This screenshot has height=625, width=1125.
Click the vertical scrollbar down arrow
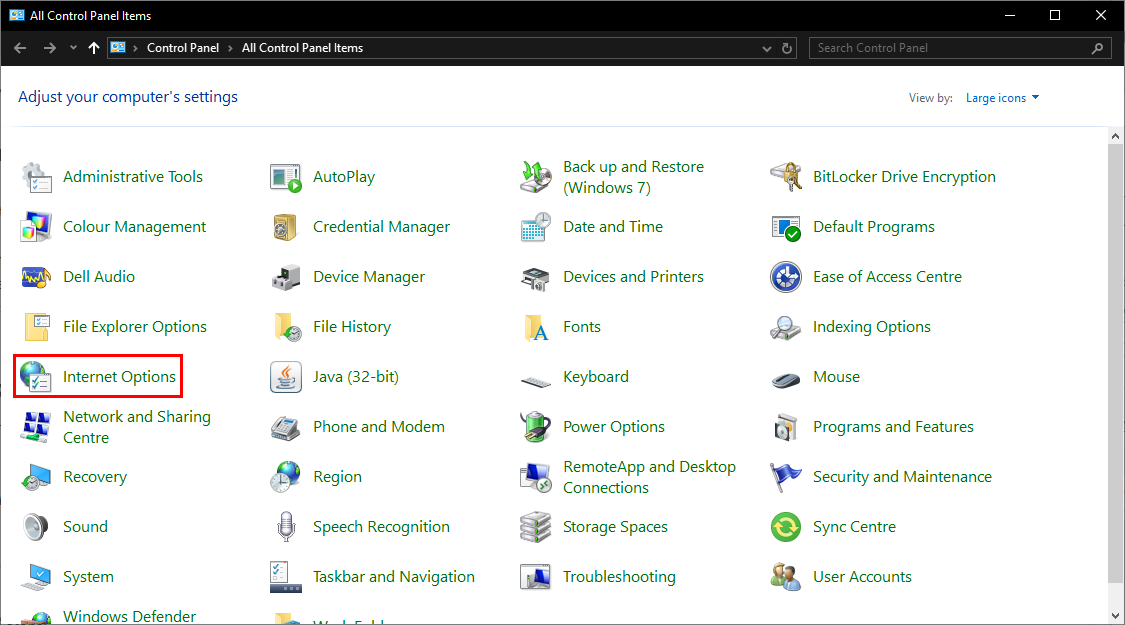pyautogui.click(x=1116, y=616)
